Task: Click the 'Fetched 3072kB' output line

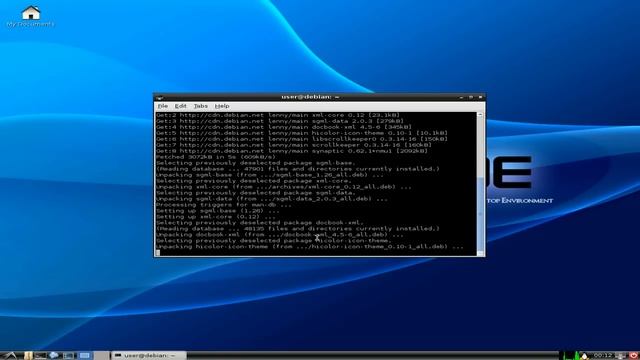Action: [216, 157]
